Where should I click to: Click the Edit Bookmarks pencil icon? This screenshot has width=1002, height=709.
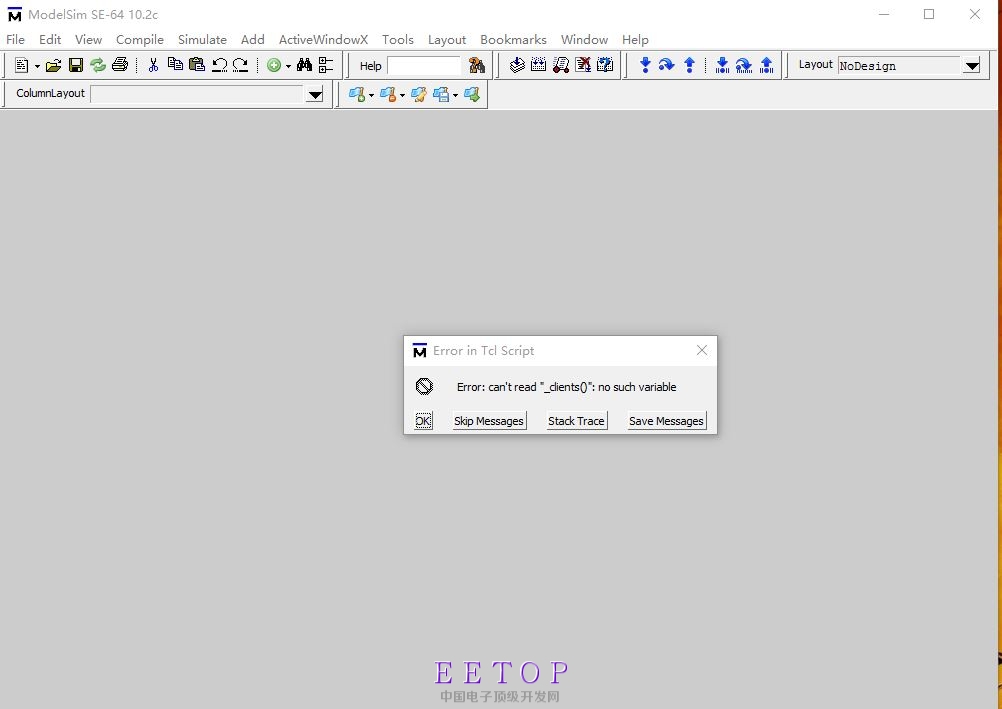click(x=419, y=95)
